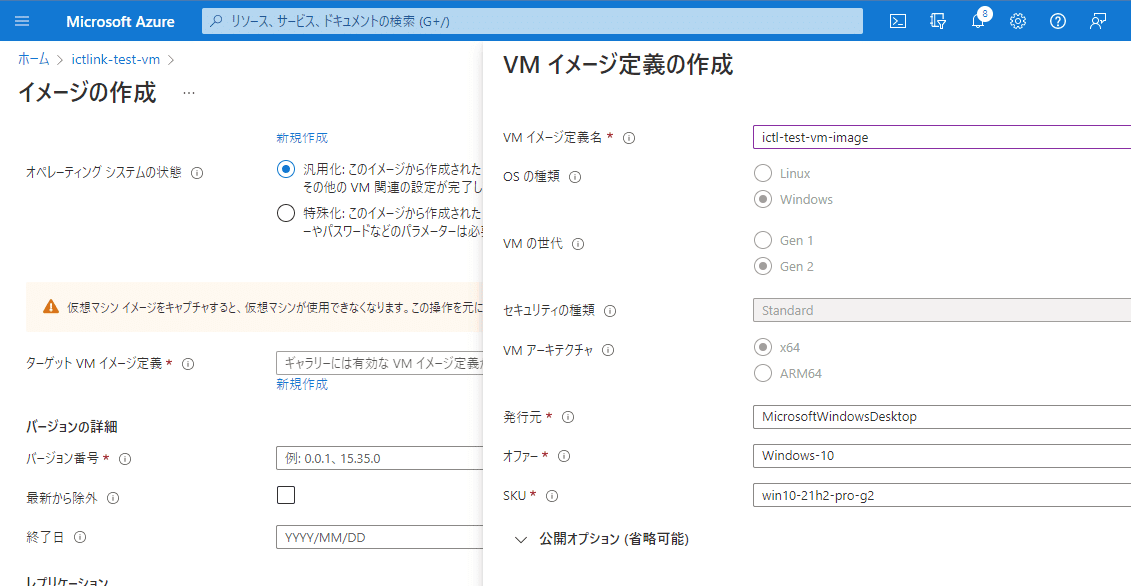
Task: Open the ターゲット VM イメージ定義 combo box
Action: point(379,362)
